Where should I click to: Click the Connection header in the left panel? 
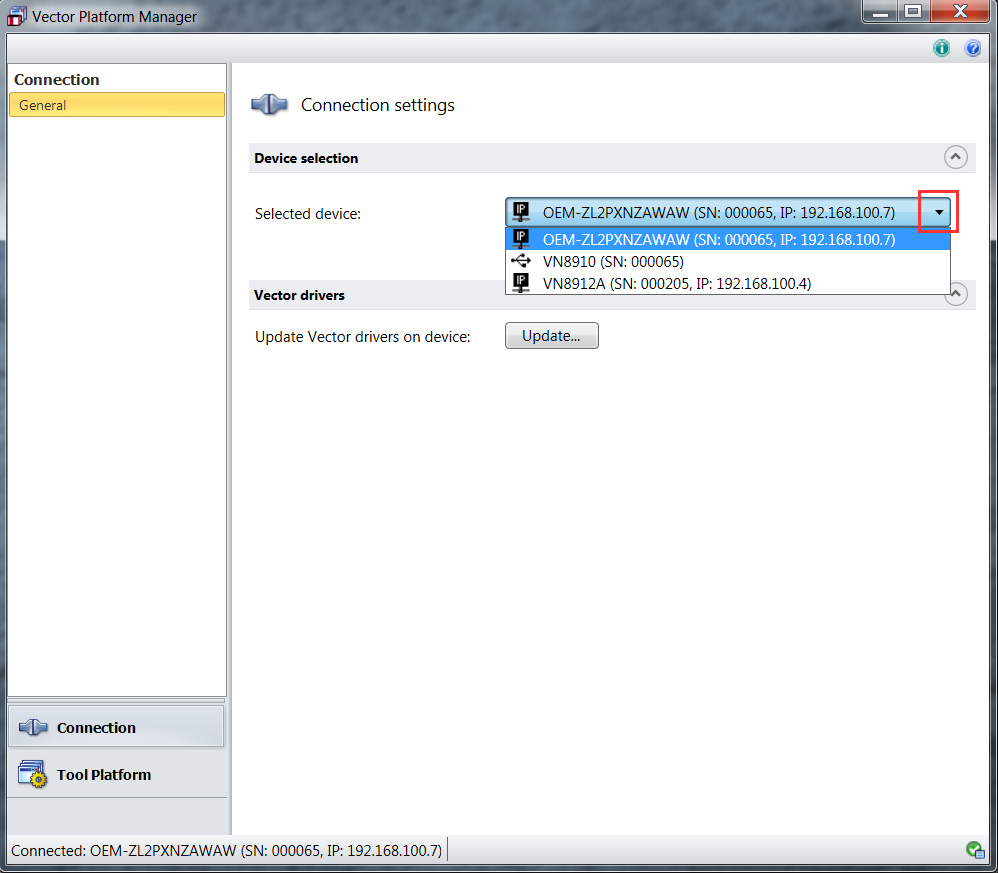(57, 80)
